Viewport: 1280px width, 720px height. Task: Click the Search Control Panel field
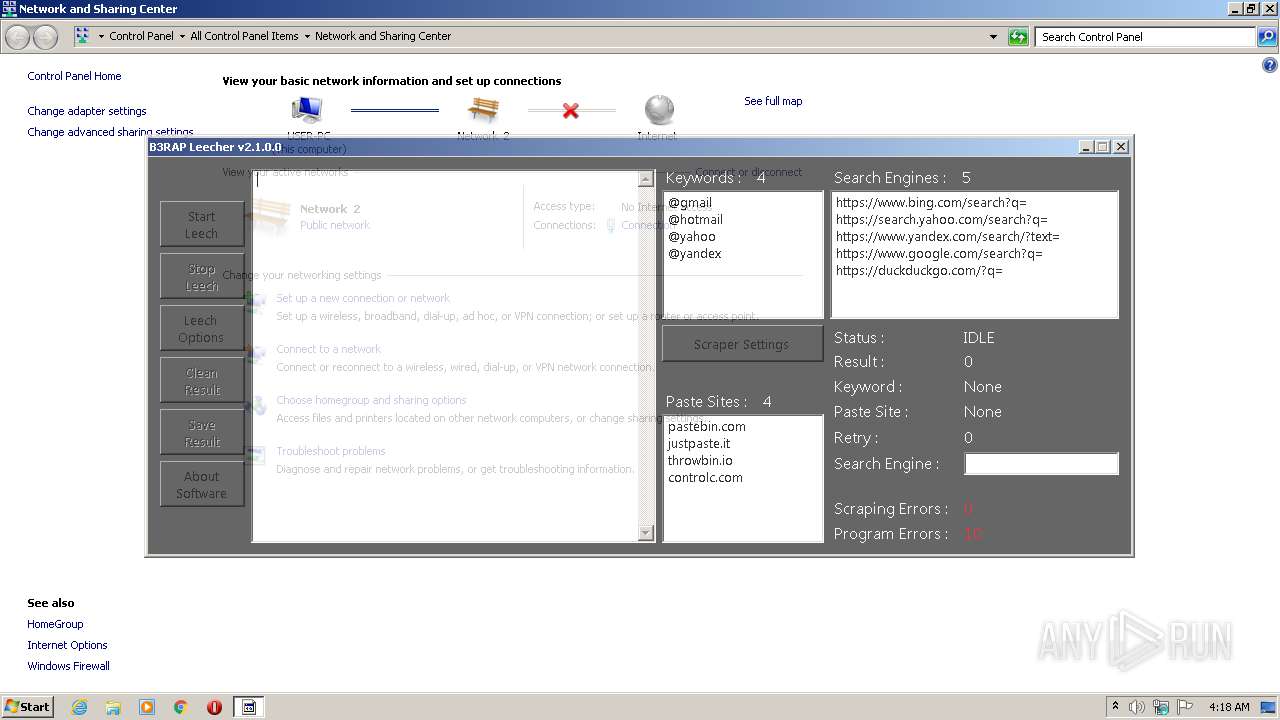1145,37
